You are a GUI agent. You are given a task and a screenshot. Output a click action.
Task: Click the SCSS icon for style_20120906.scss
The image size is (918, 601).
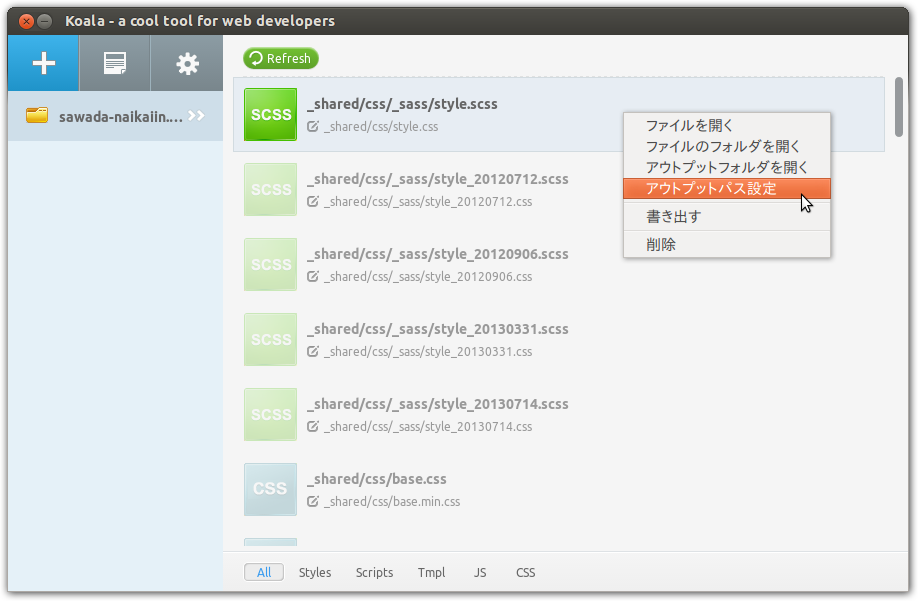270,265
